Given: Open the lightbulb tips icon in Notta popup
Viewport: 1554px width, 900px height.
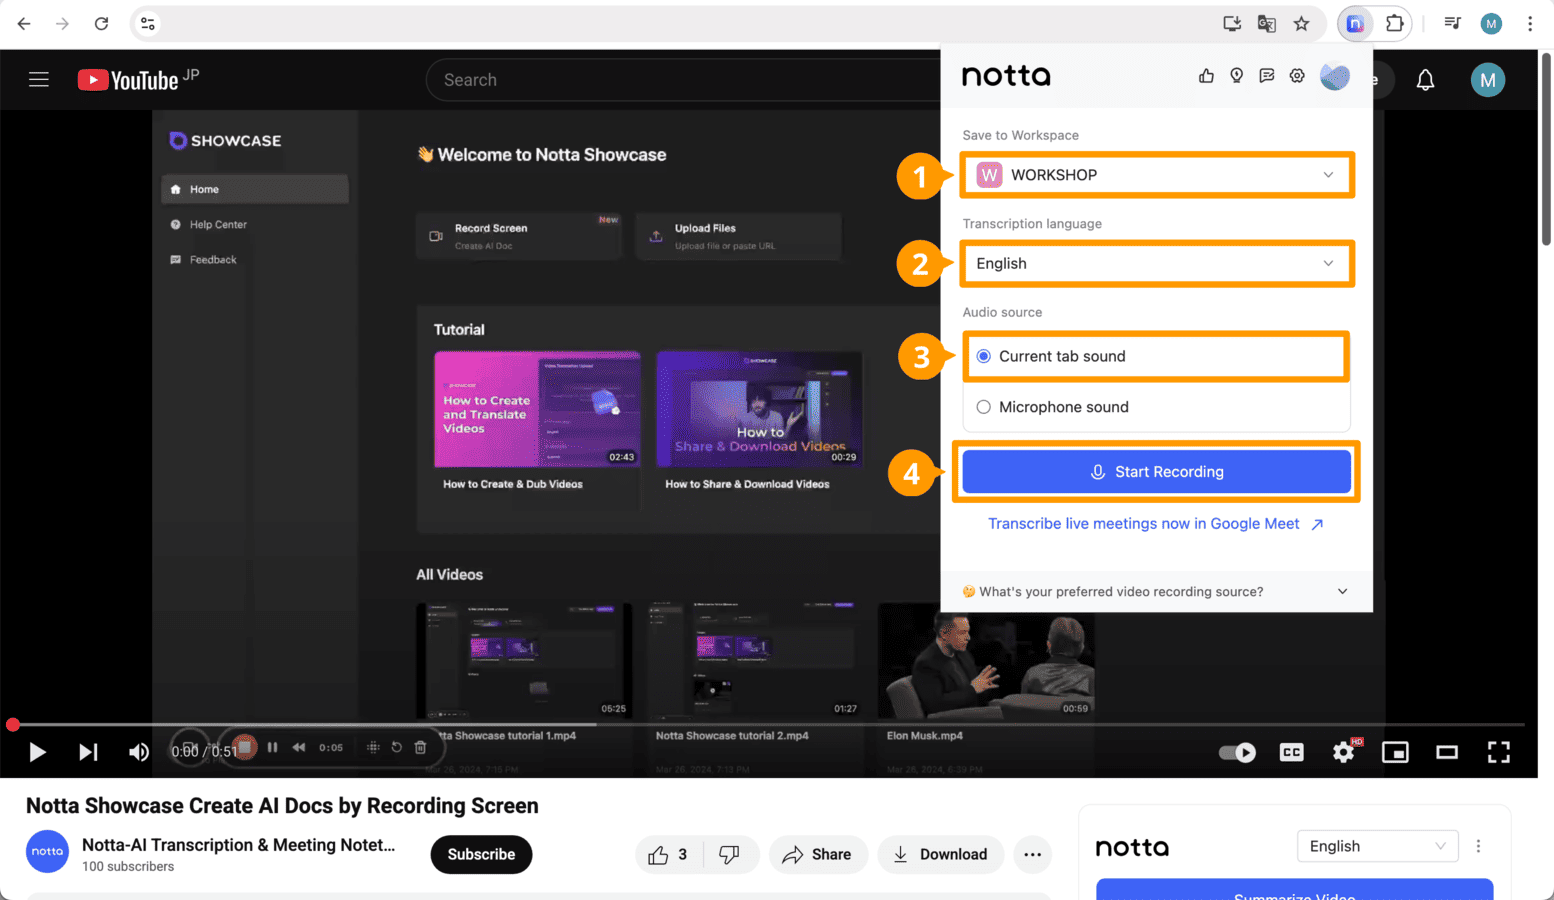Looking at the screenshot, I should [x=1237, y=76].
